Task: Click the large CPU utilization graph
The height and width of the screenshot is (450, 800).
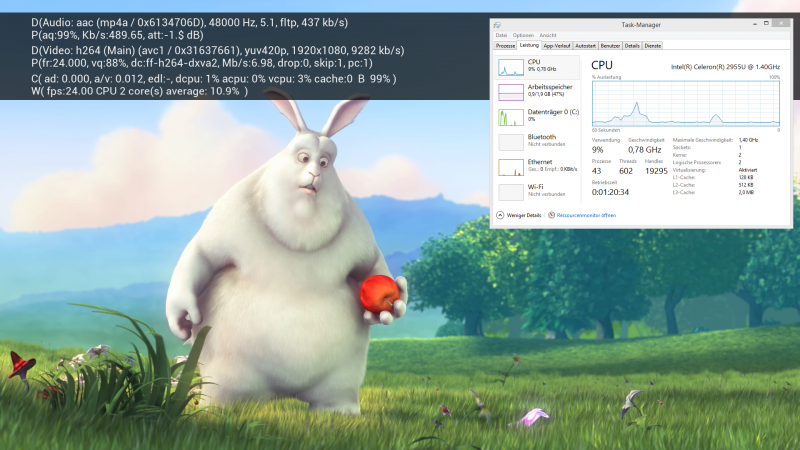Action: (x=686, y=103)
